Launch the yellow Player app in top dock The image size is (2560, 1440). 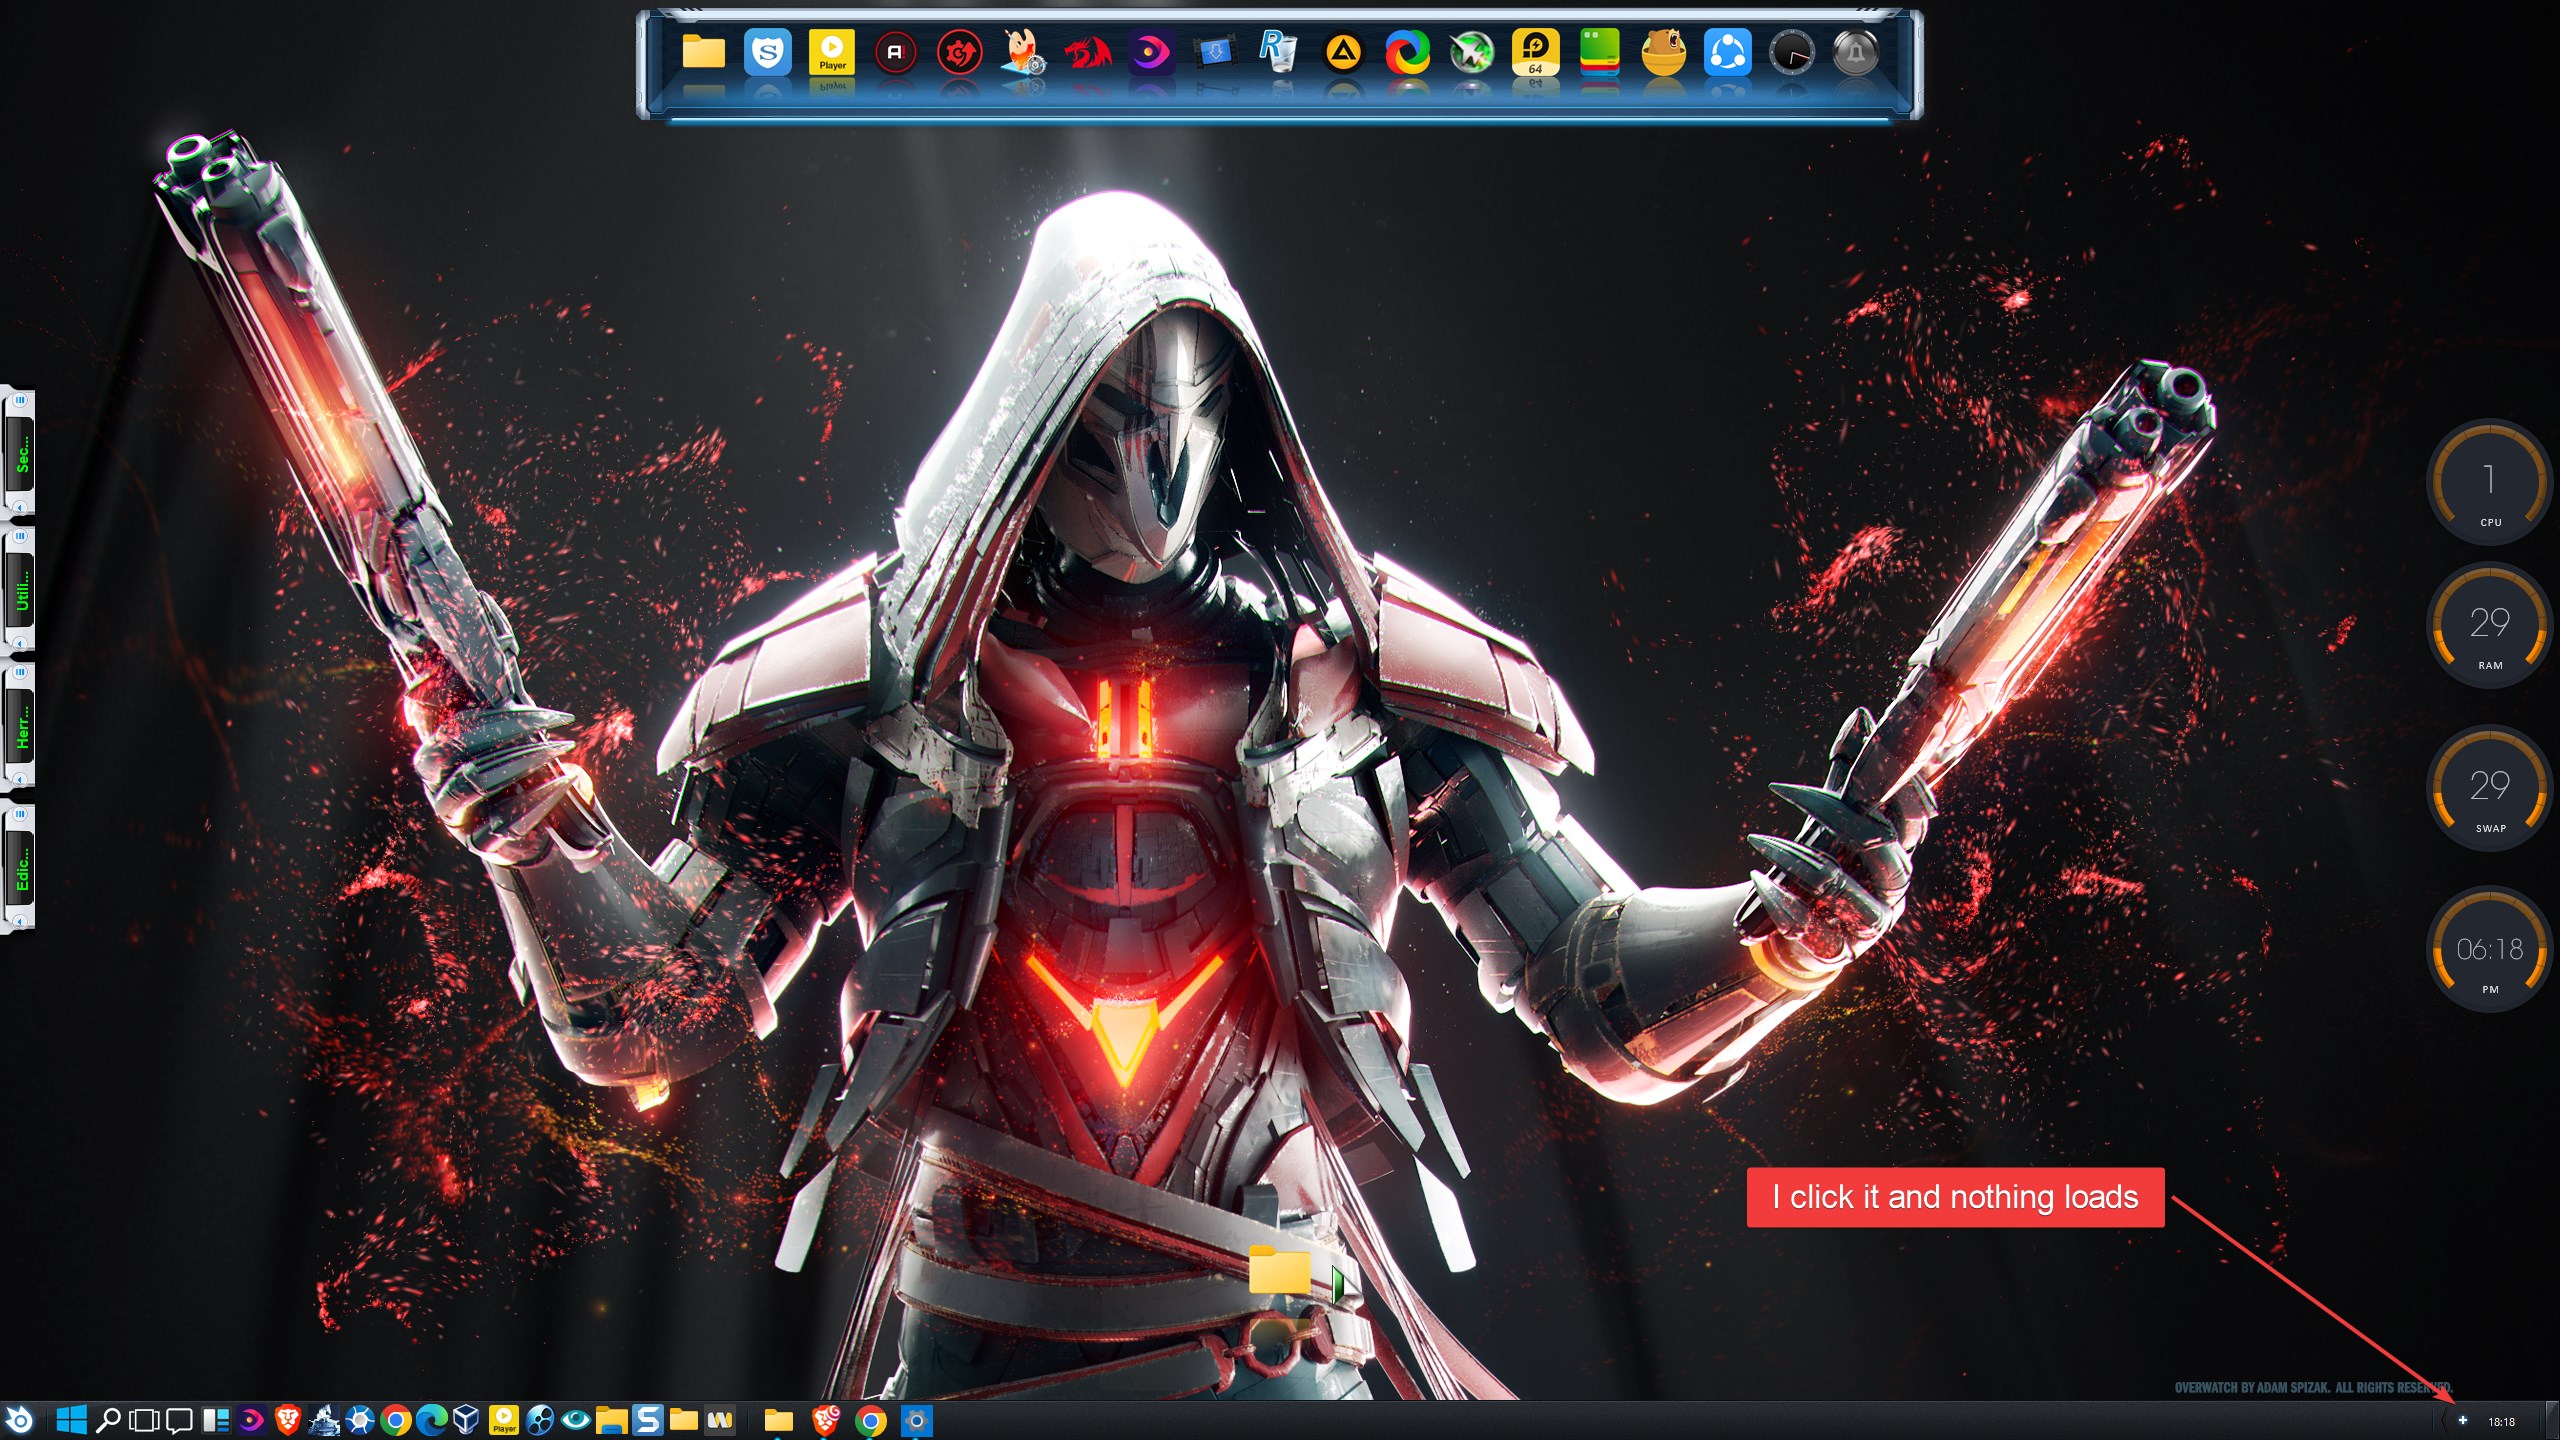click(831, 52)
